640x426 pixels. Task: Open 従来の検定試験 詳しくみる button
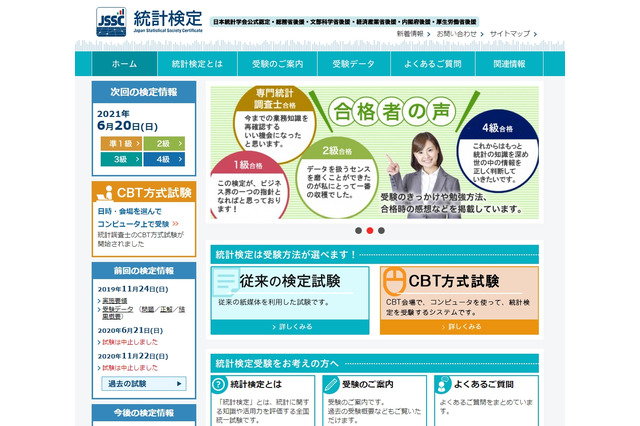290,327
